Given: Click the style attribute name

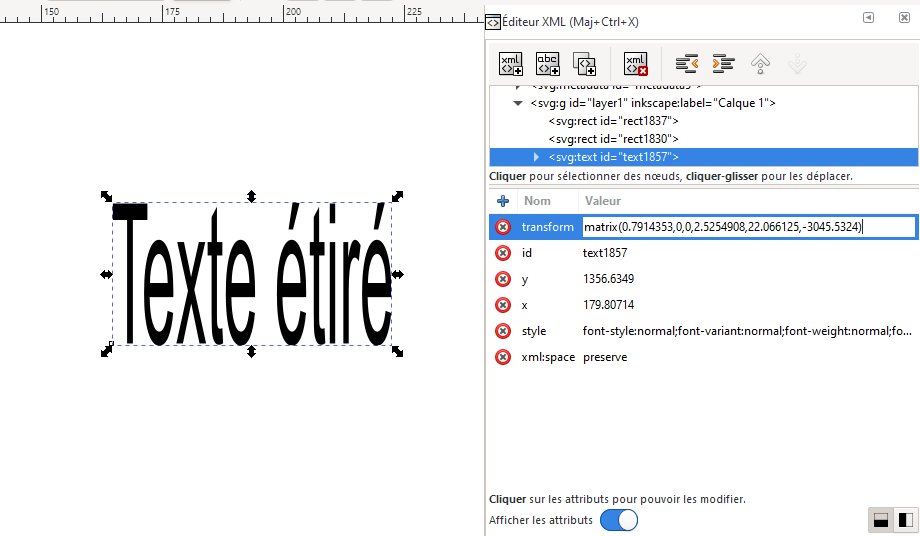Looking at the screenshot, I should click(x=533, y=331).
